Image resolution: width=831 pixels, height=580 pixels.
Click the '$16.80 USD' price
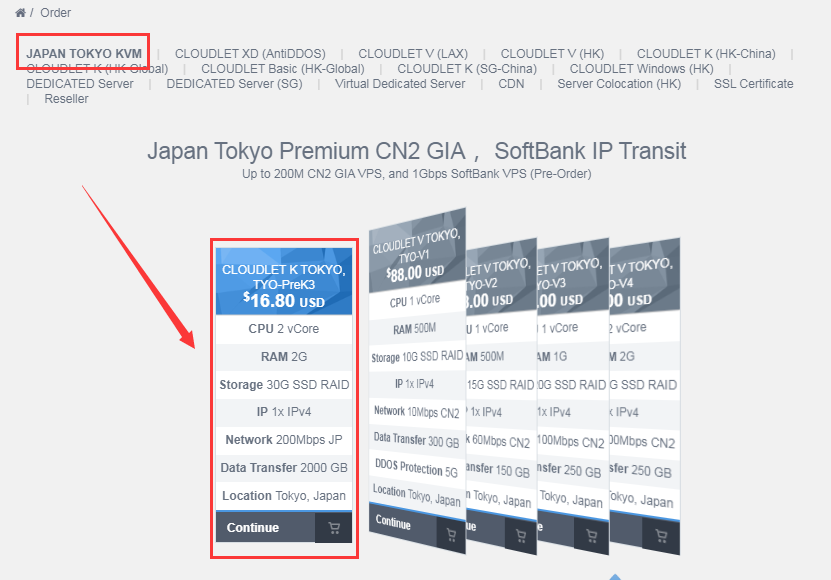(284, 301)
